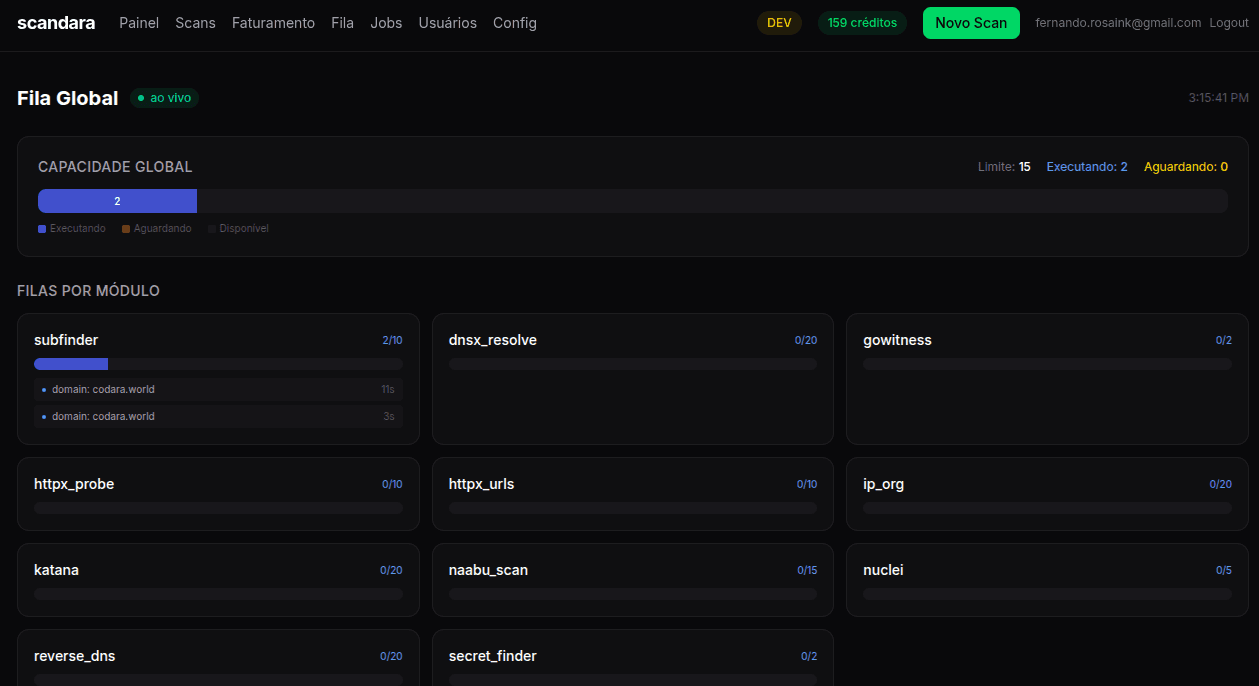Select the second codara.world job, running 3s
Screen dimensions: 1259x686
[x=218, y=416]
